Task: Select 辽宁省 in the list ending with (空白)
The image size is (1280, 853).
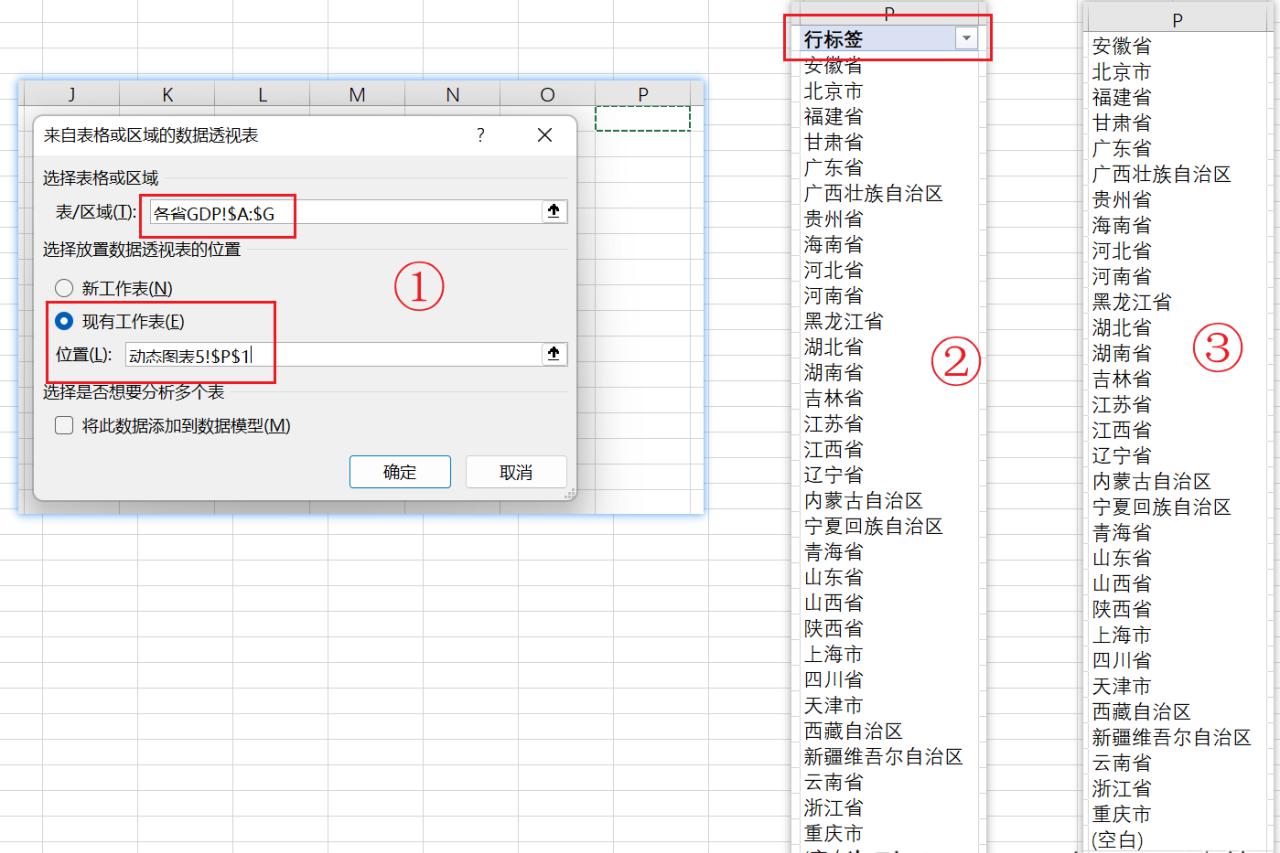Action: coord(1121,456)
